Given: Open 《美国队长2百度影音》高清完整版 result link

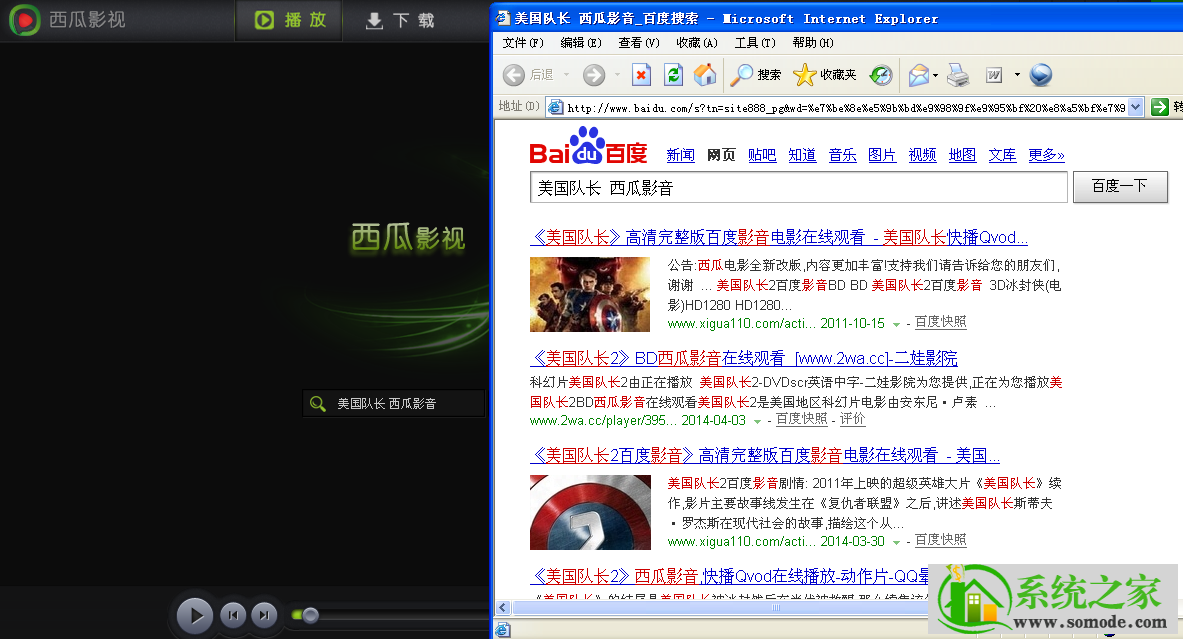Looking at the screenshot, I should click(765, 456).
